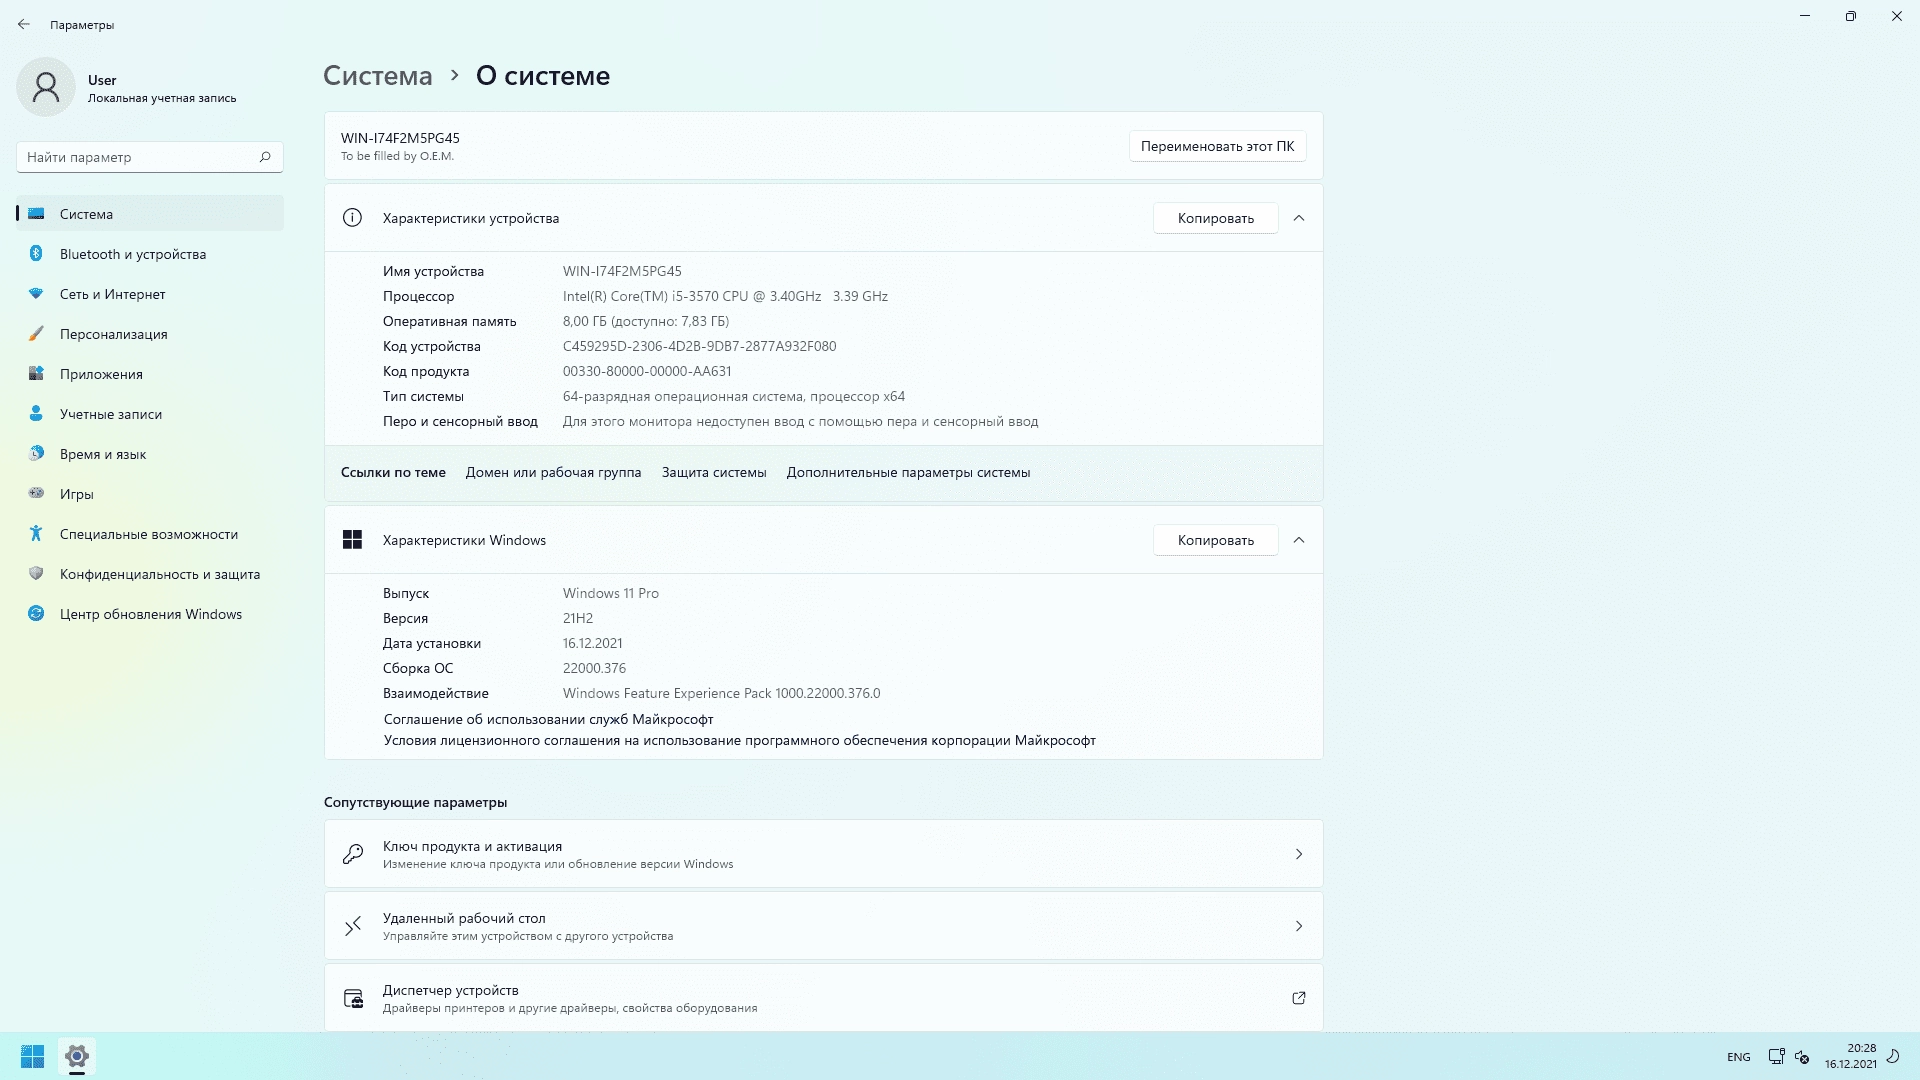Click the Bluetooth icon in sidebar
Viewport: 1920px width, 1080px height.
click(x=36, y=253)
